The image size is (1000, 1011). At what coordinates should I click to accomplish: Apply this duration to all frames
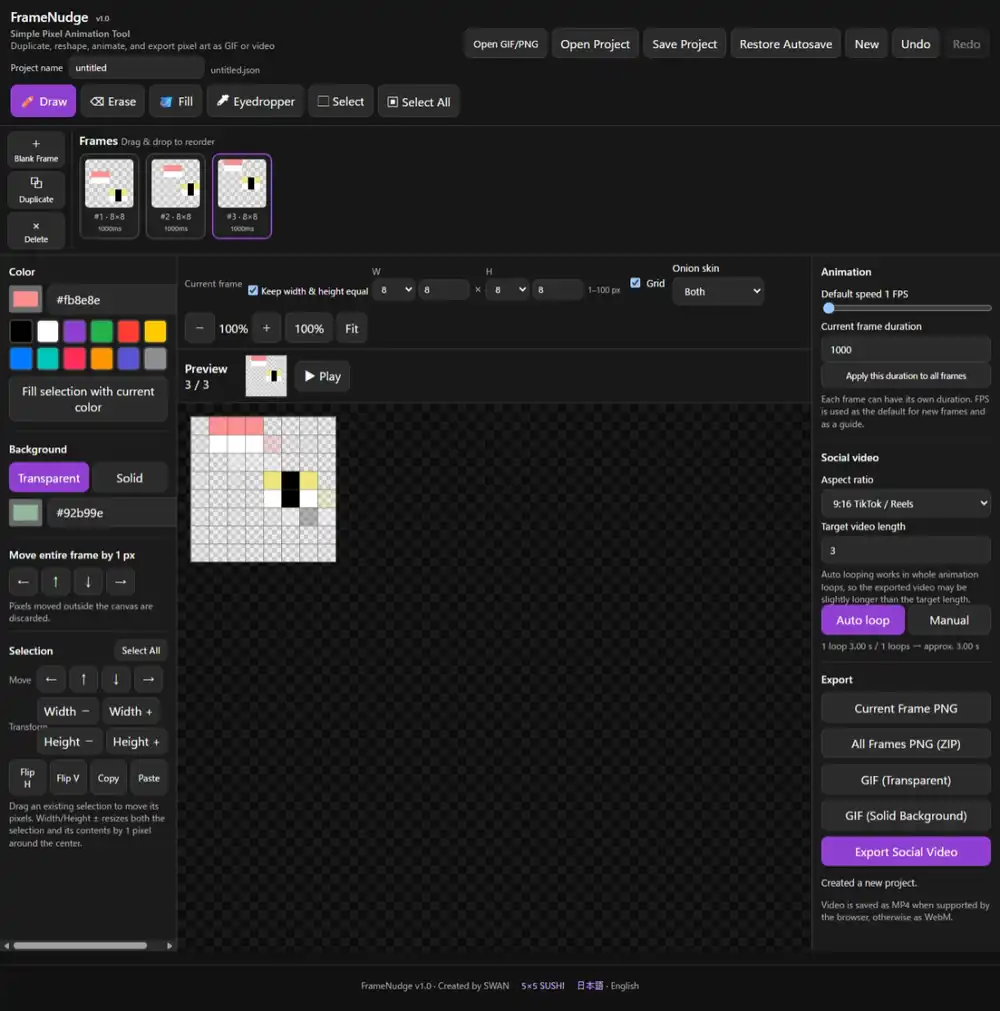(905, 375)
